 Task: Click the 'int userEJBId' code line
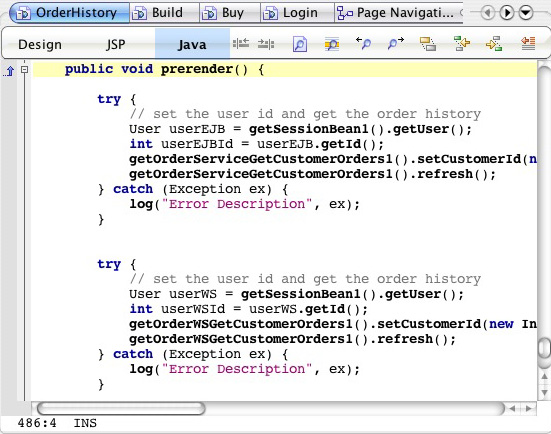point(257,144)
